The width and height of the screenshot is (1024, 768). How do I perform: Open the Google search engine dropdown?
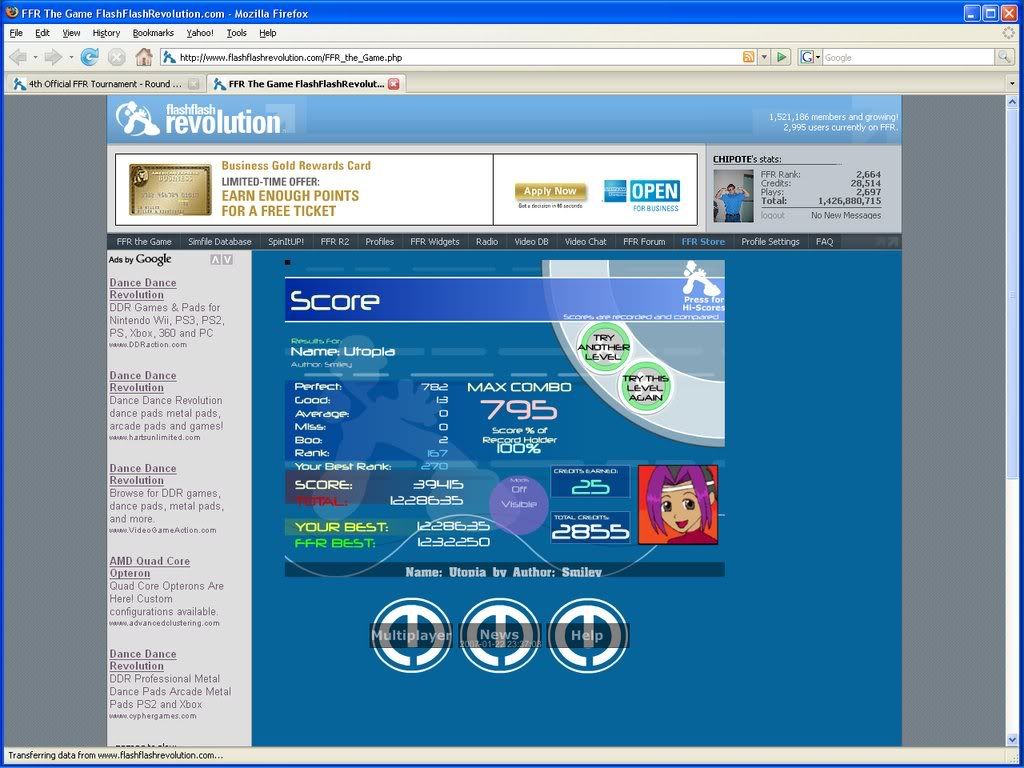810,57
